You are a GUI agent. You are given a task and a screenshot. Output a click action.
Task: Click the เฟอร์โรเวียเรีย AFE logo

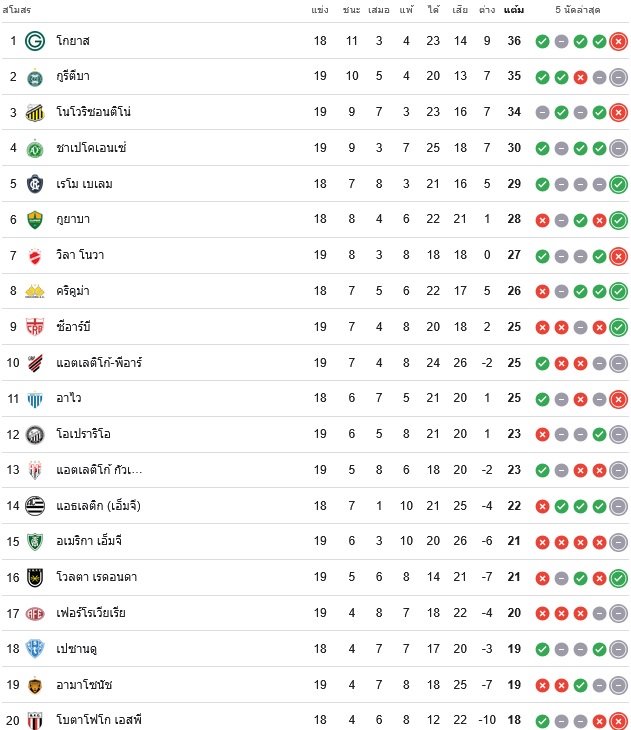(35, 614)
